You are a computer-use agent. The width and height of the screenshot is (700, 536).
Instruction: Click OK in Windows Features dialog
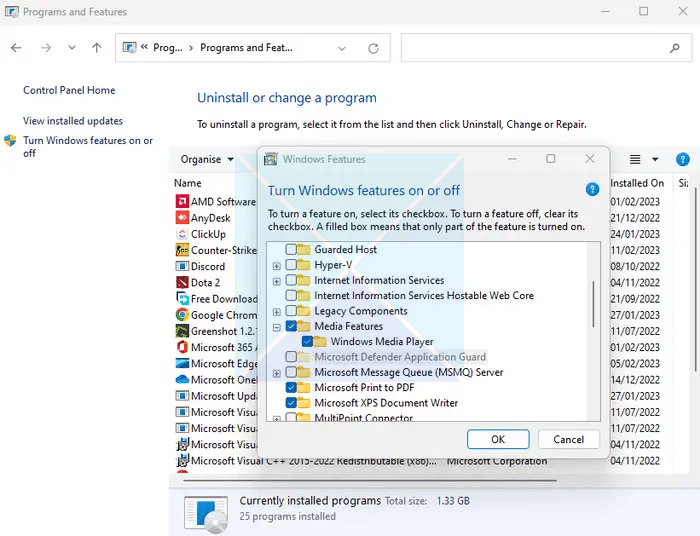(498, 440)
